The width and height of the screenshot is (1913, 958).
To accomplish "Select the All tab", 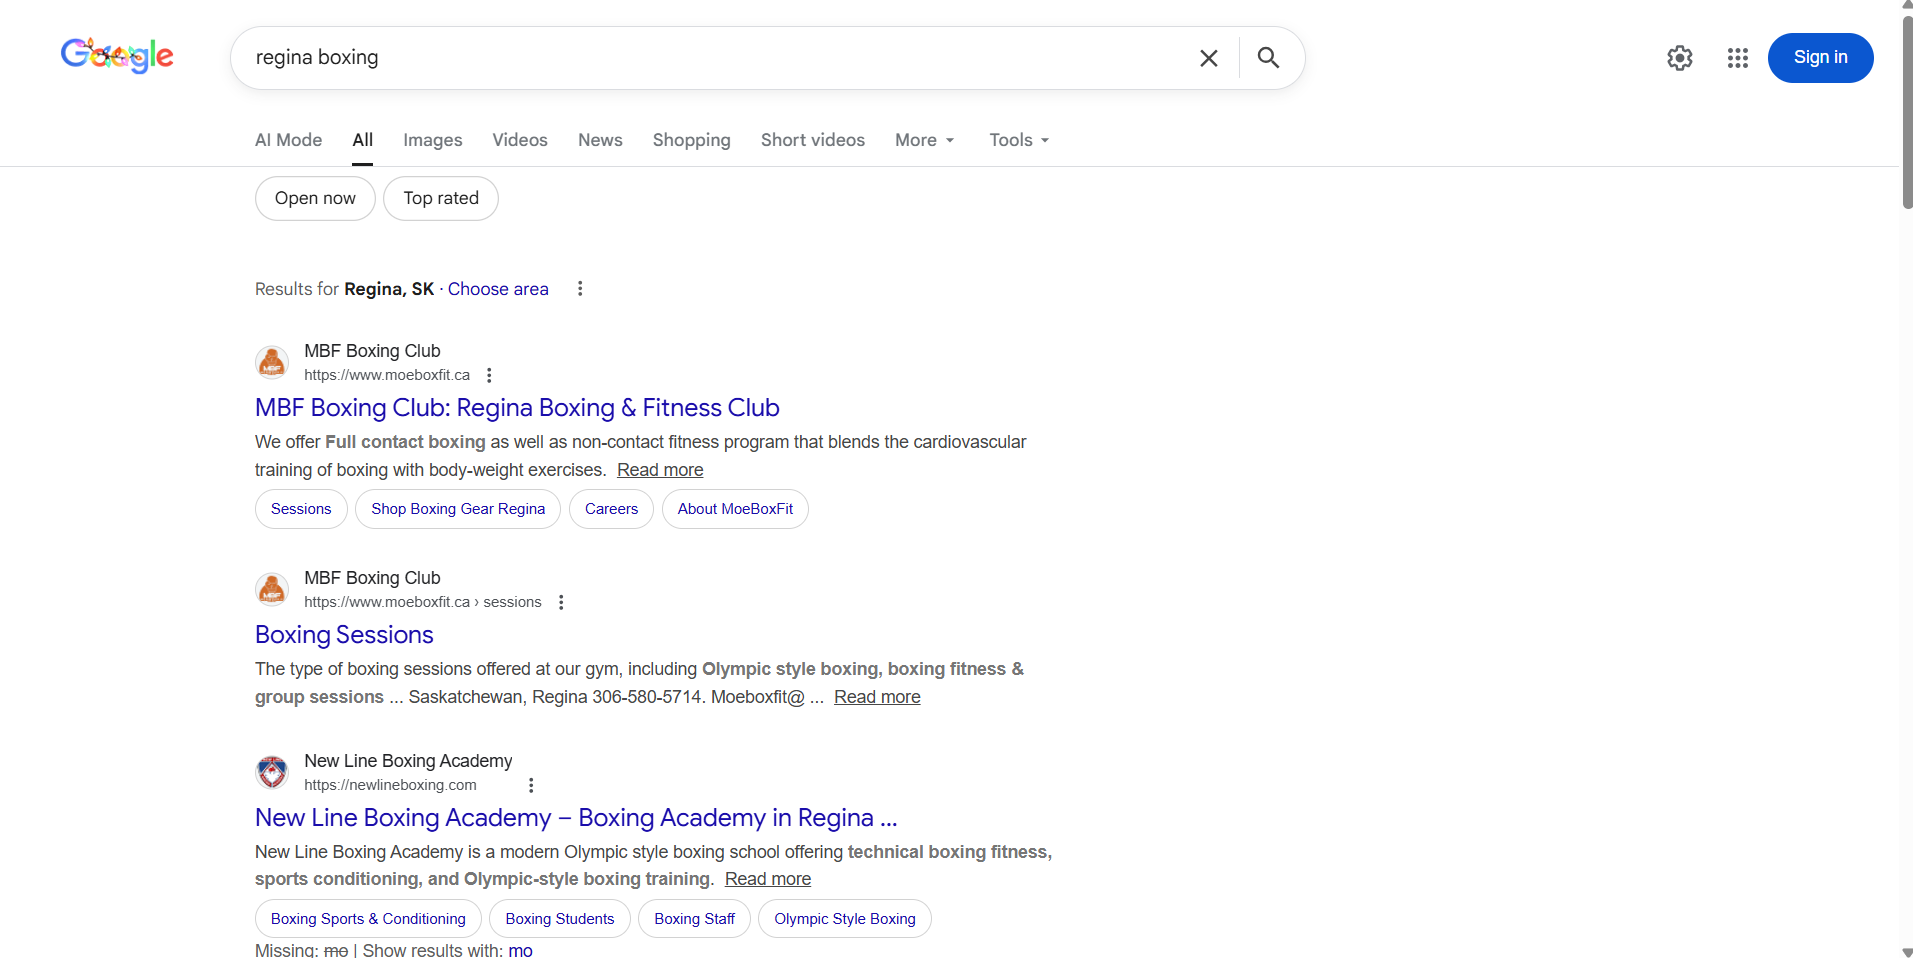I will coord(363,140).
